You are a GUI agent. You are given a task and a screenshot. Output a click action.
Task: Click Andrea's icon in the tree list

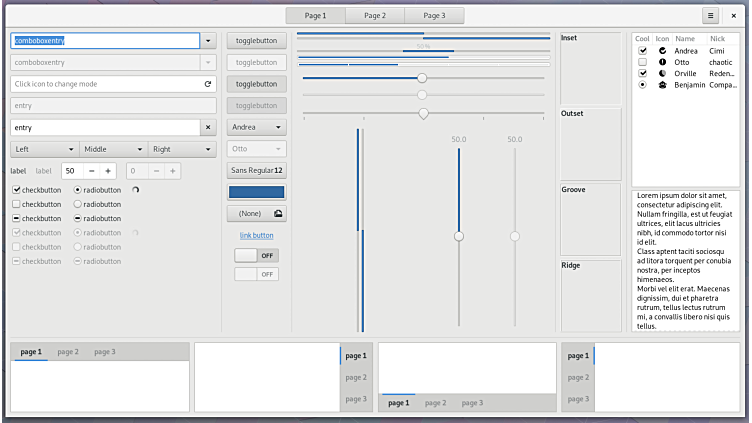(662, 50)
